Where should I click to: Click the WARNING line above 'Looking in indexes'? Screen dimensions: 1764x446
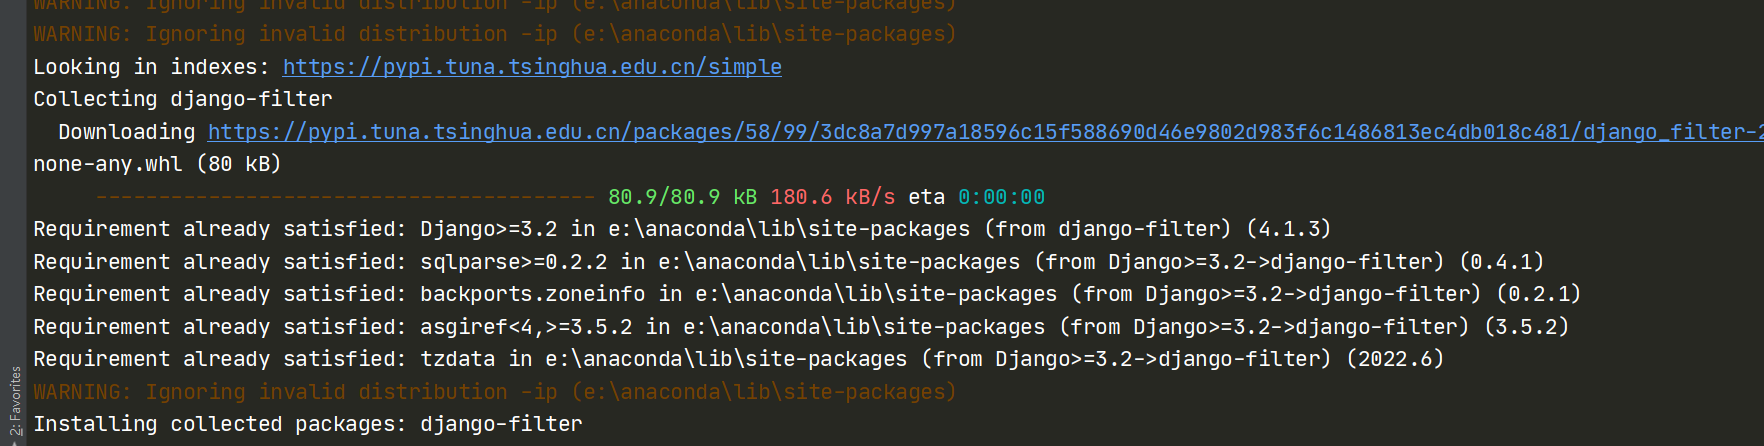494,34
